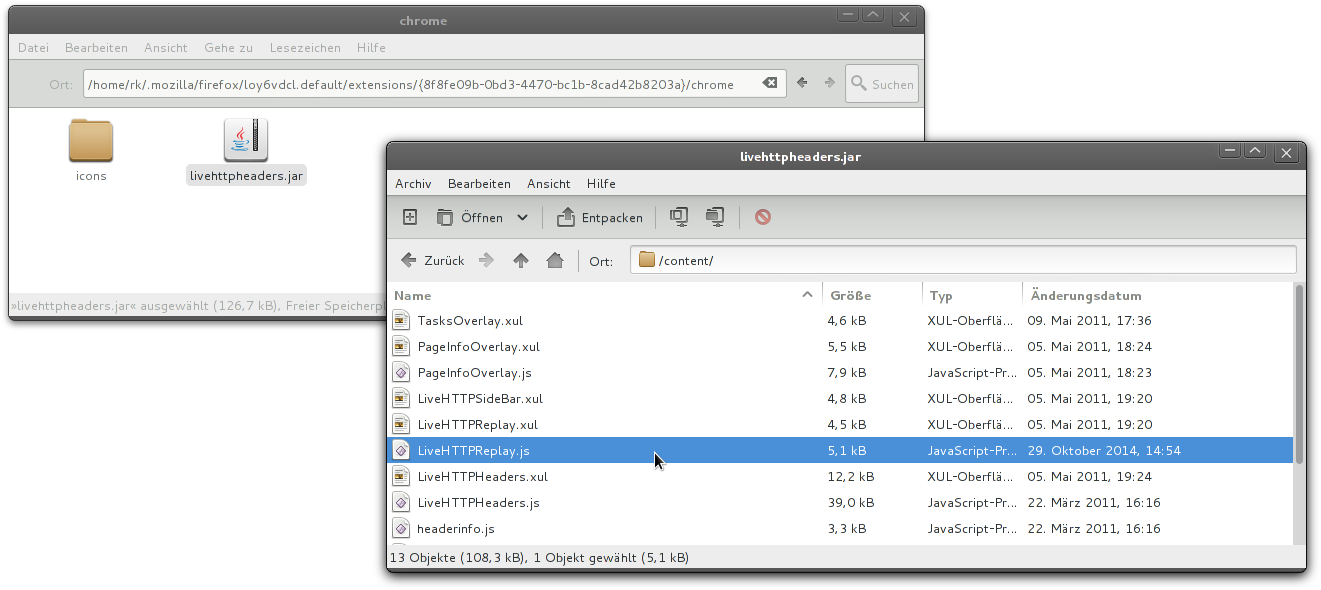Click the Zurück back button
The height and width of the screenshot is (590, 1321).
click(x=433, y=260)
